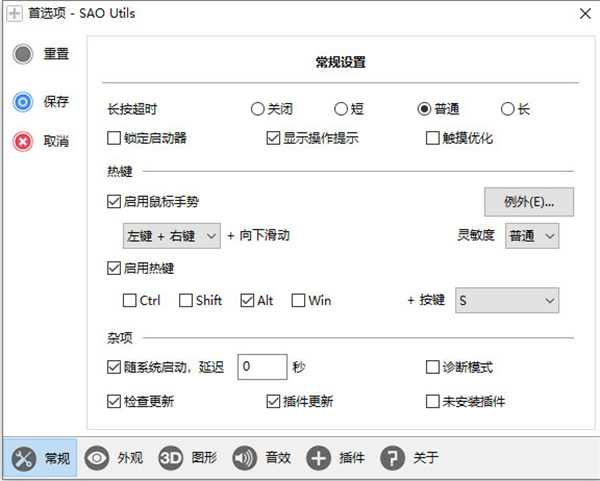Screen dimensions: 600x481
Task: Open the 灵敏度 sensitivity dropdown
Action: 531,236
